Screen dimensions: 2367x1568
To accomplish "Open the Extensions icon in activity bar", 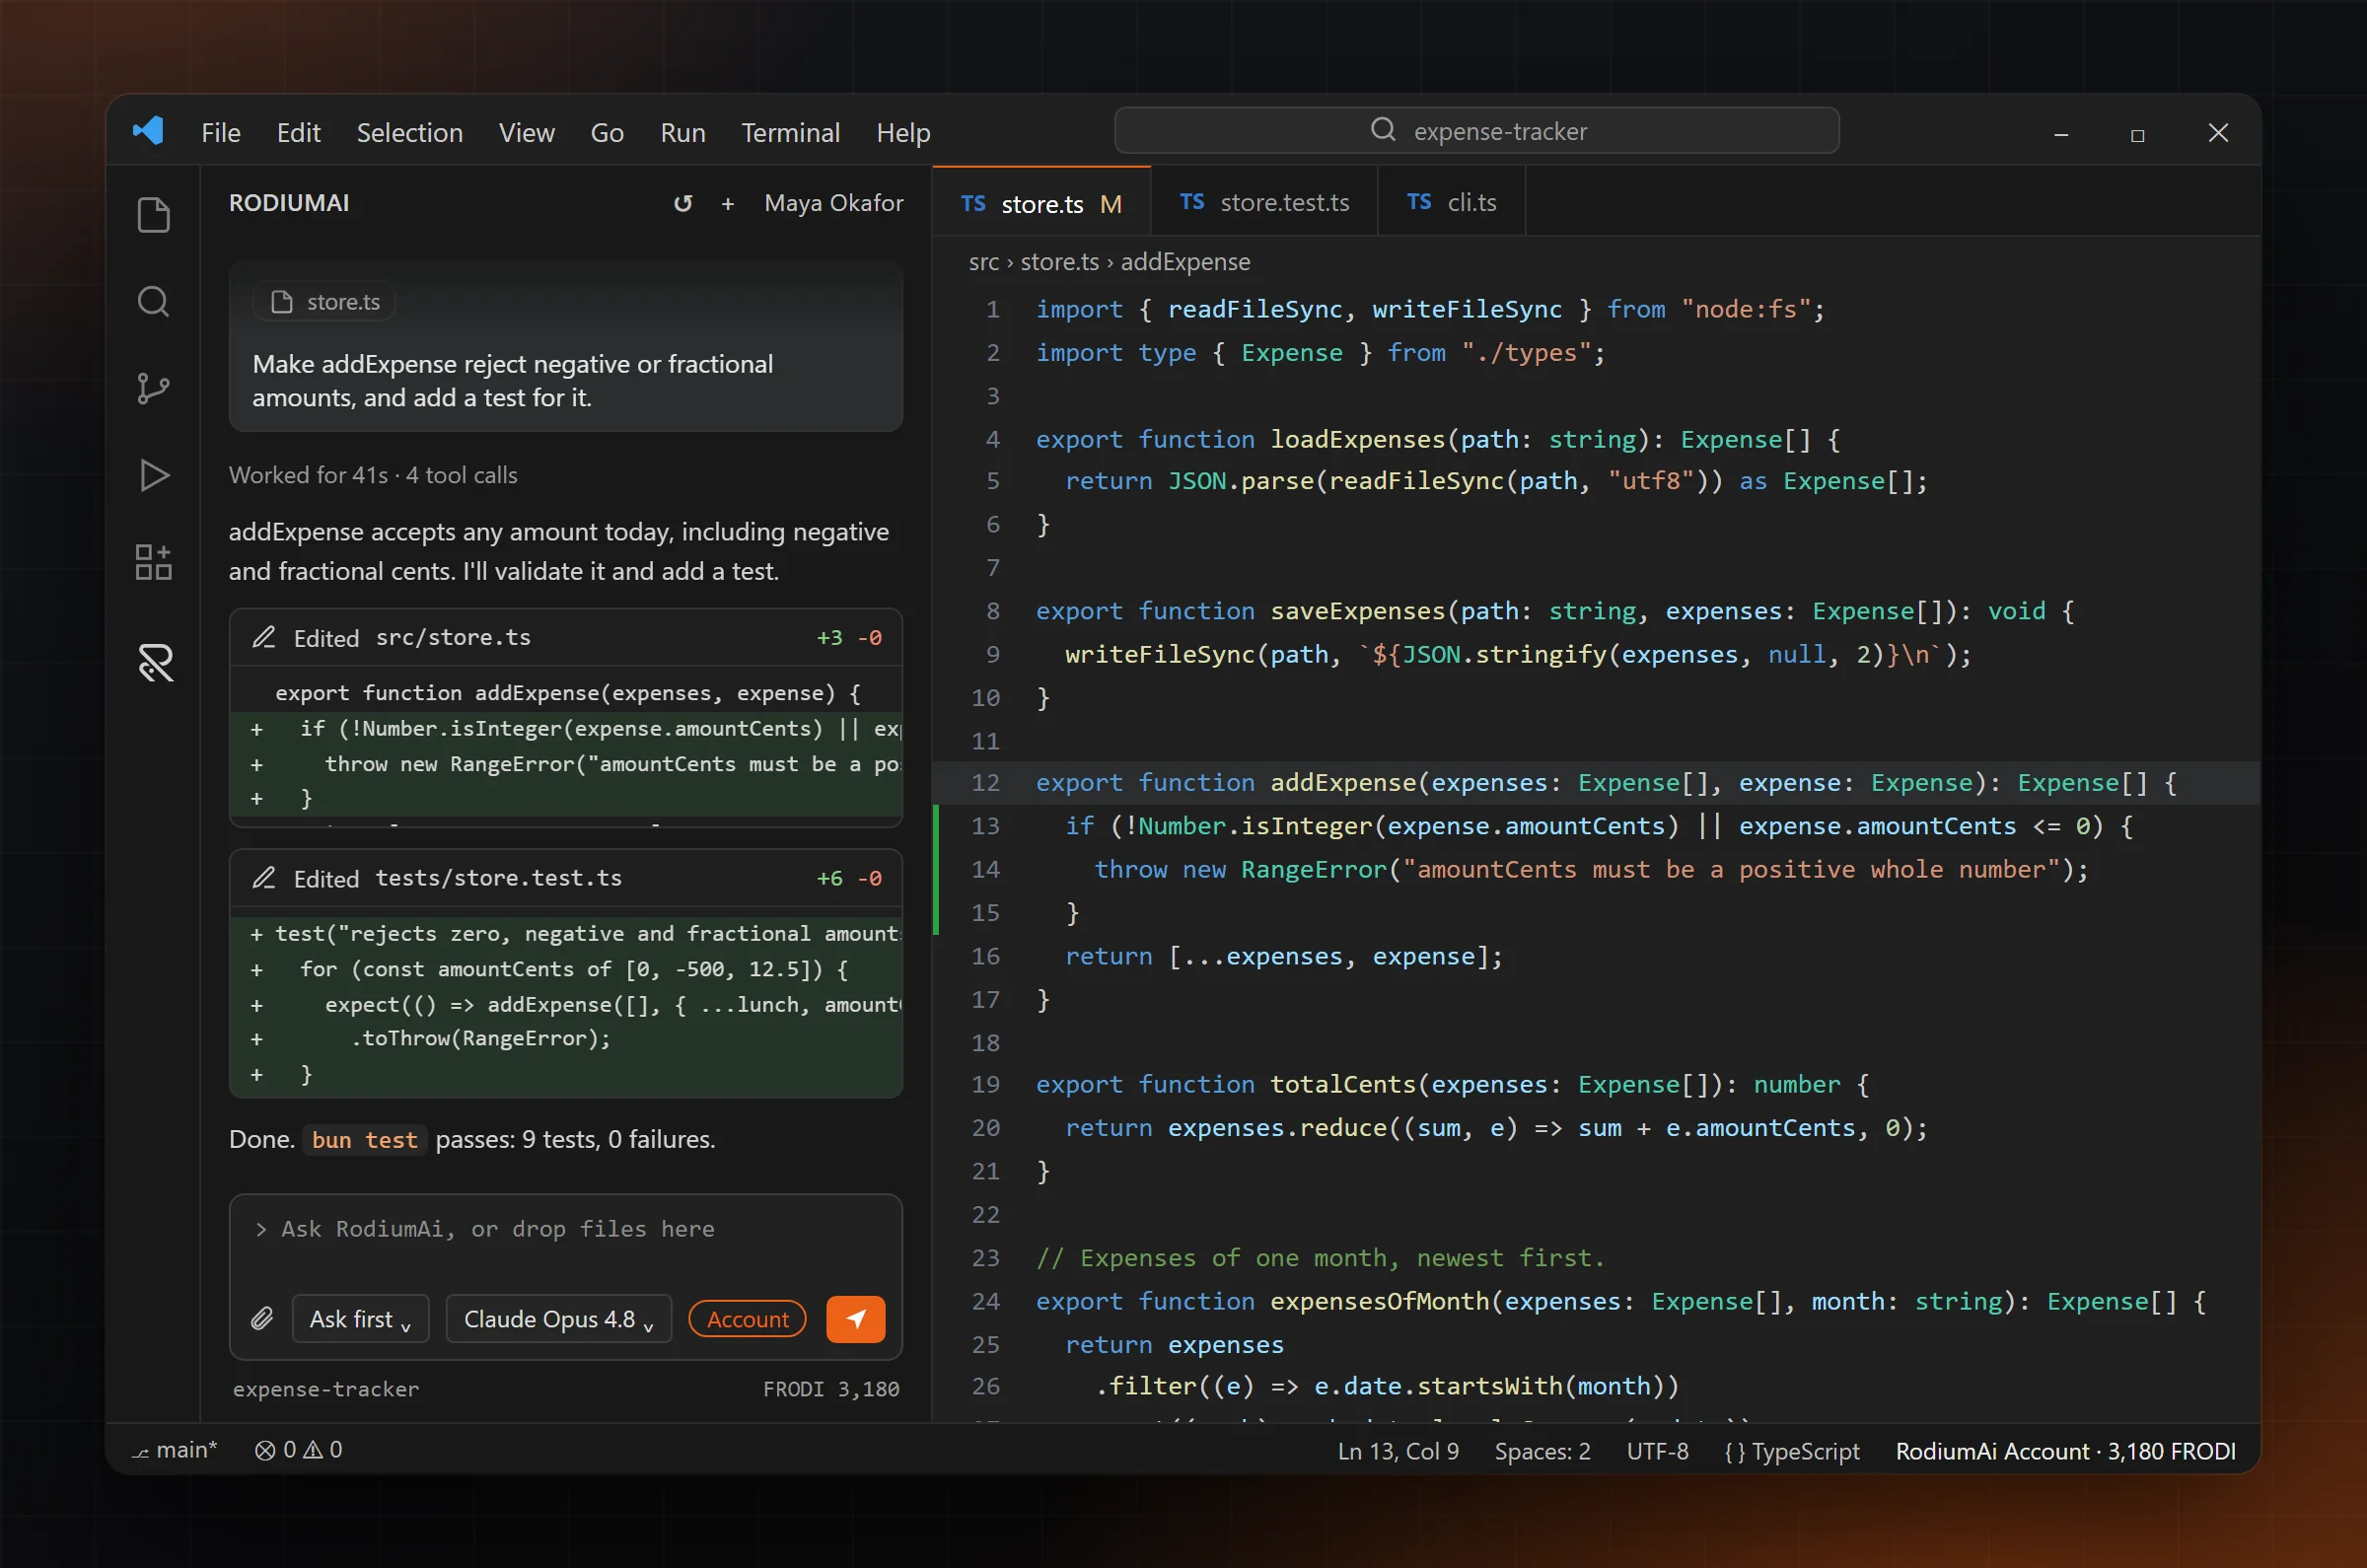I will coord(153,562).
